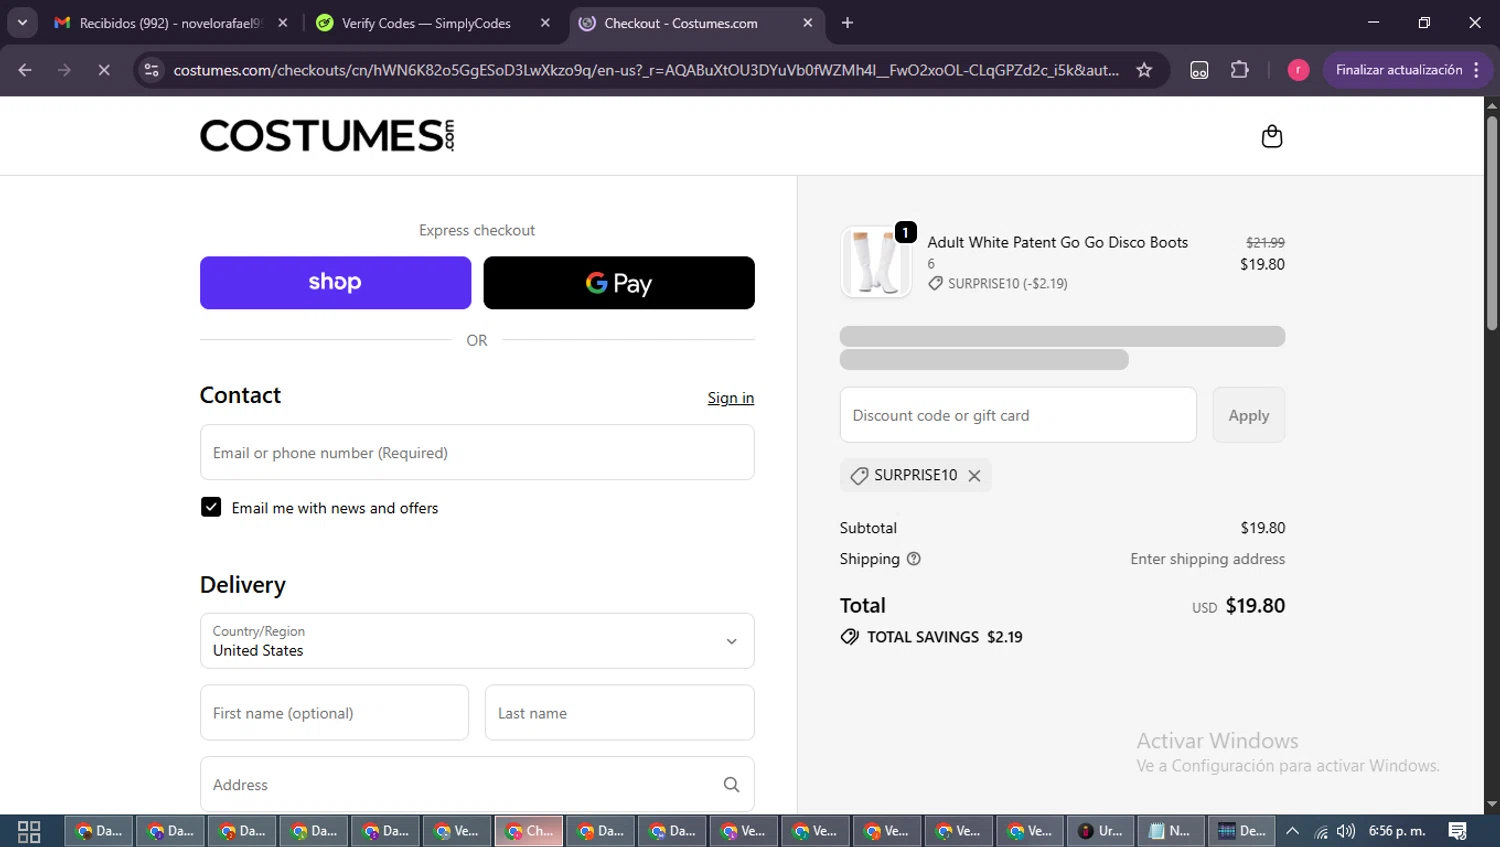Click the media control icon next to extensions
Screen dimensions: 1500x847
click(1199, 70)
